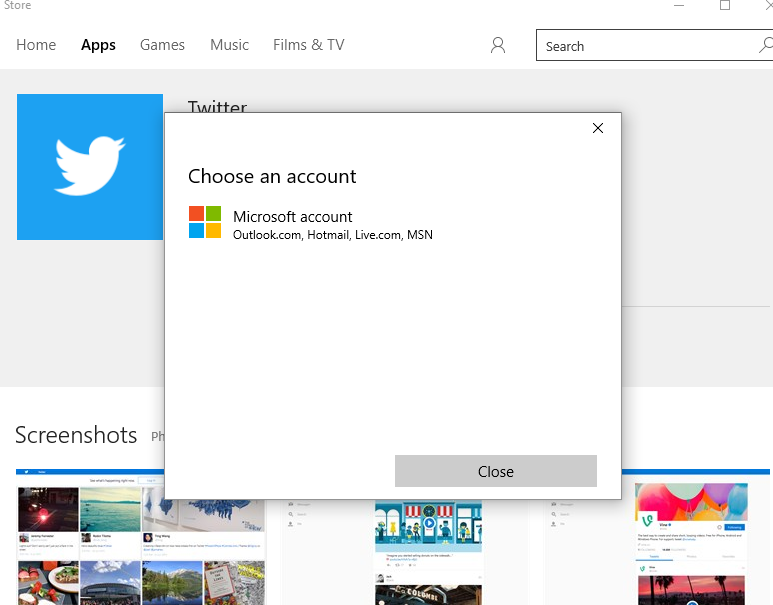Click the 'Outlook.com, Hotmail, Live.com, MSN' text
Screen dimensions: 773x605
[333, 235]
